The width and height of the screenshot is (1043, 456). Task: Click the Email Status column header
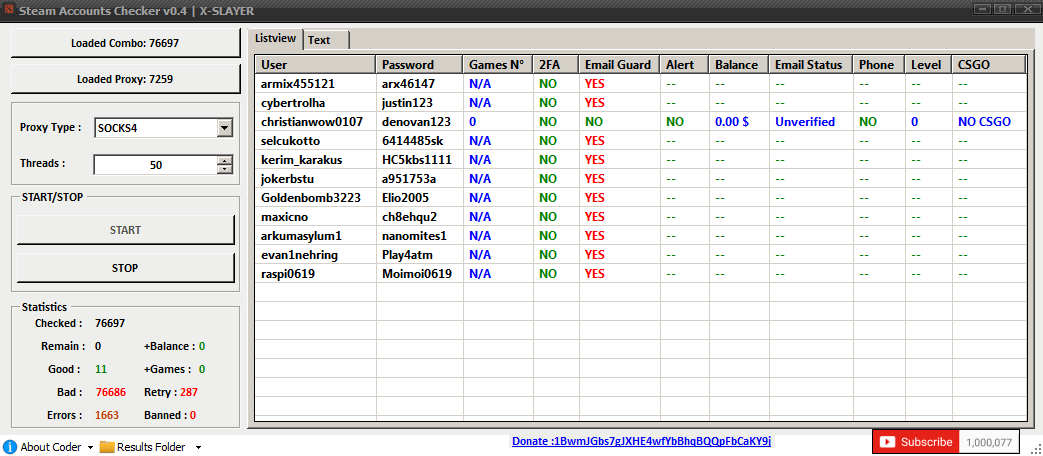tap(810, 64)
